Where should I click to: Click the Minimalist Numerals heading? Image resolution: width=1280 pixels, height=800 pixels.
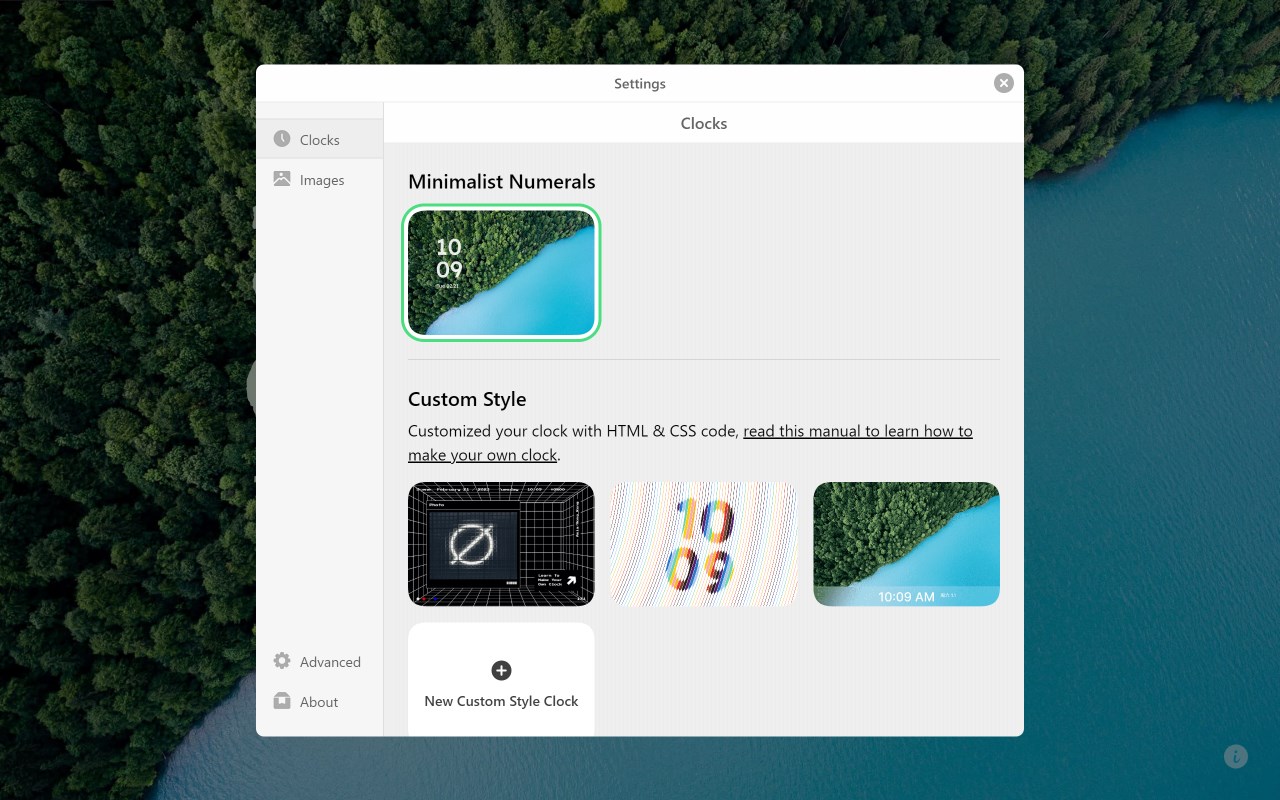(501, 182)
